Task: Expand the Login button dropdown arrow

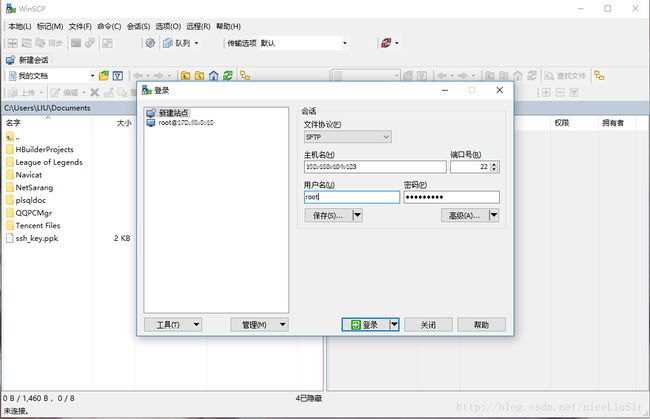Action: tap(394, 325)
